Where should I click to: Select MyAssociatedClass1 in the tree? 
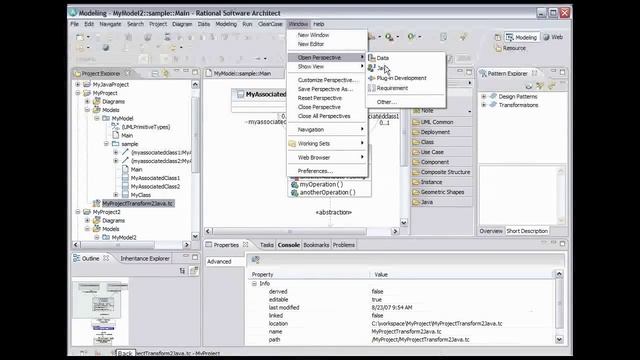tap(155, 178)
